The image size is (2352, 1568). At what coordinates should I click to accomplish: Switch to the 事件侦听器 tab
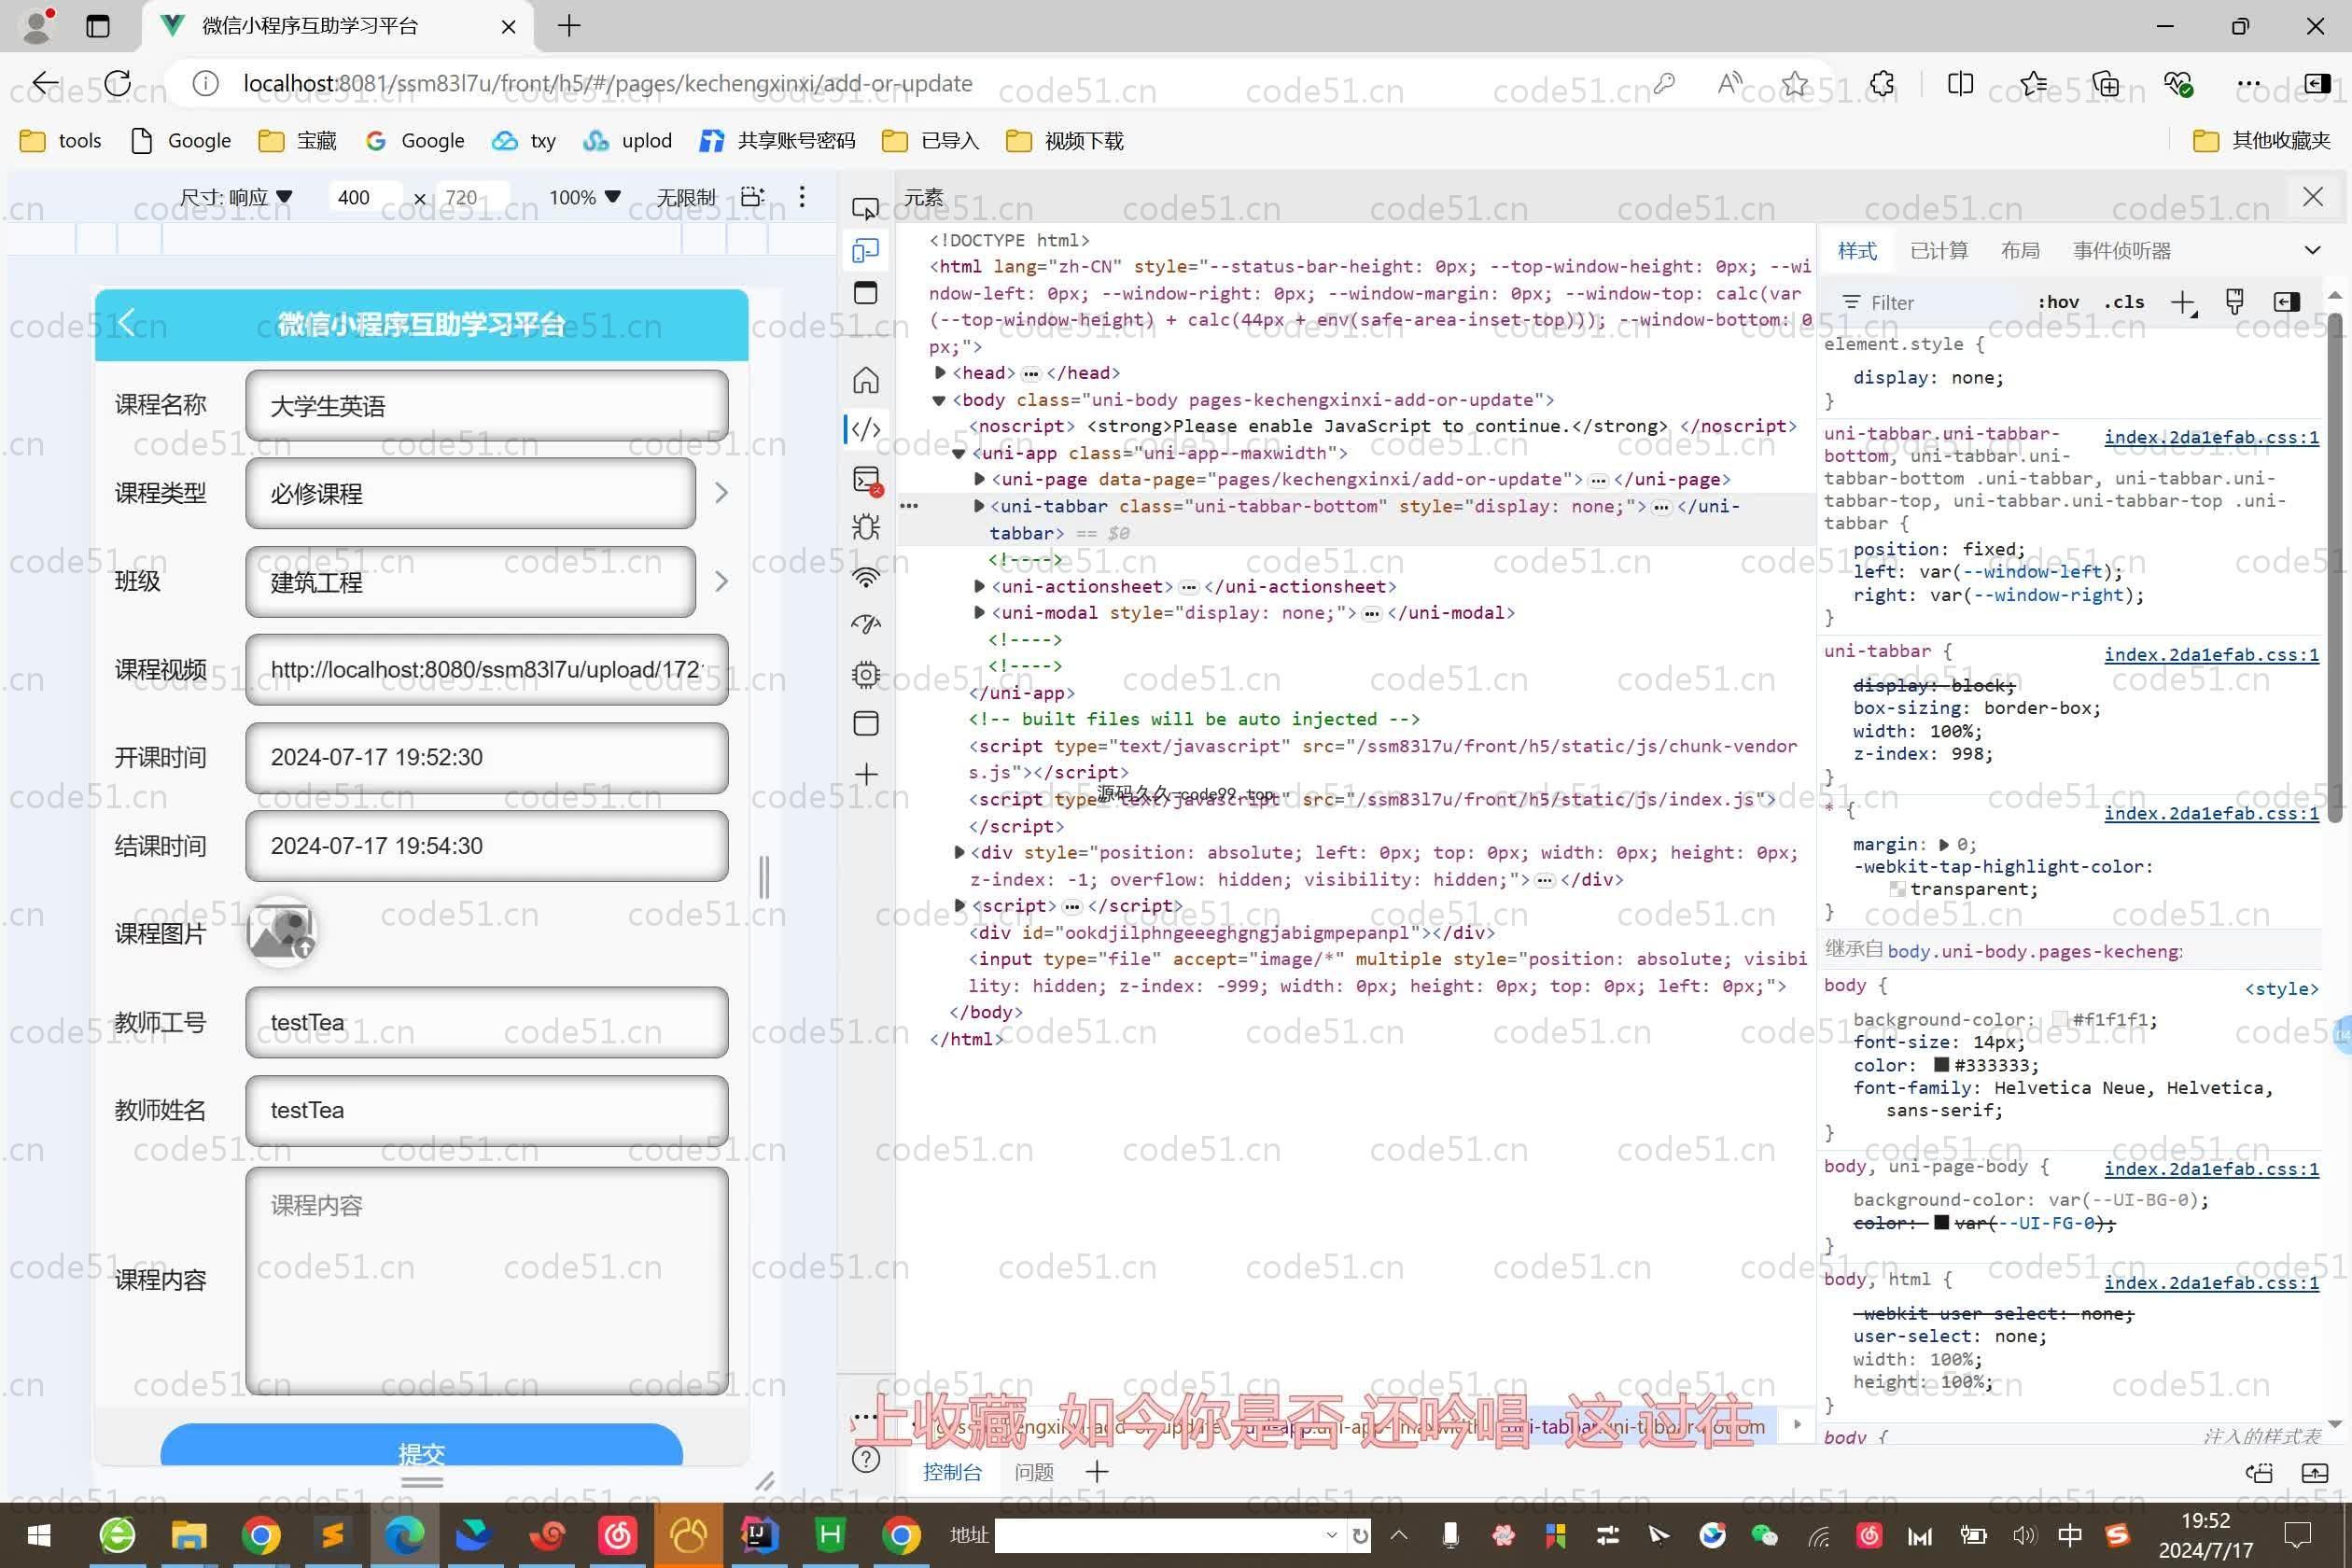point(2122,251)
